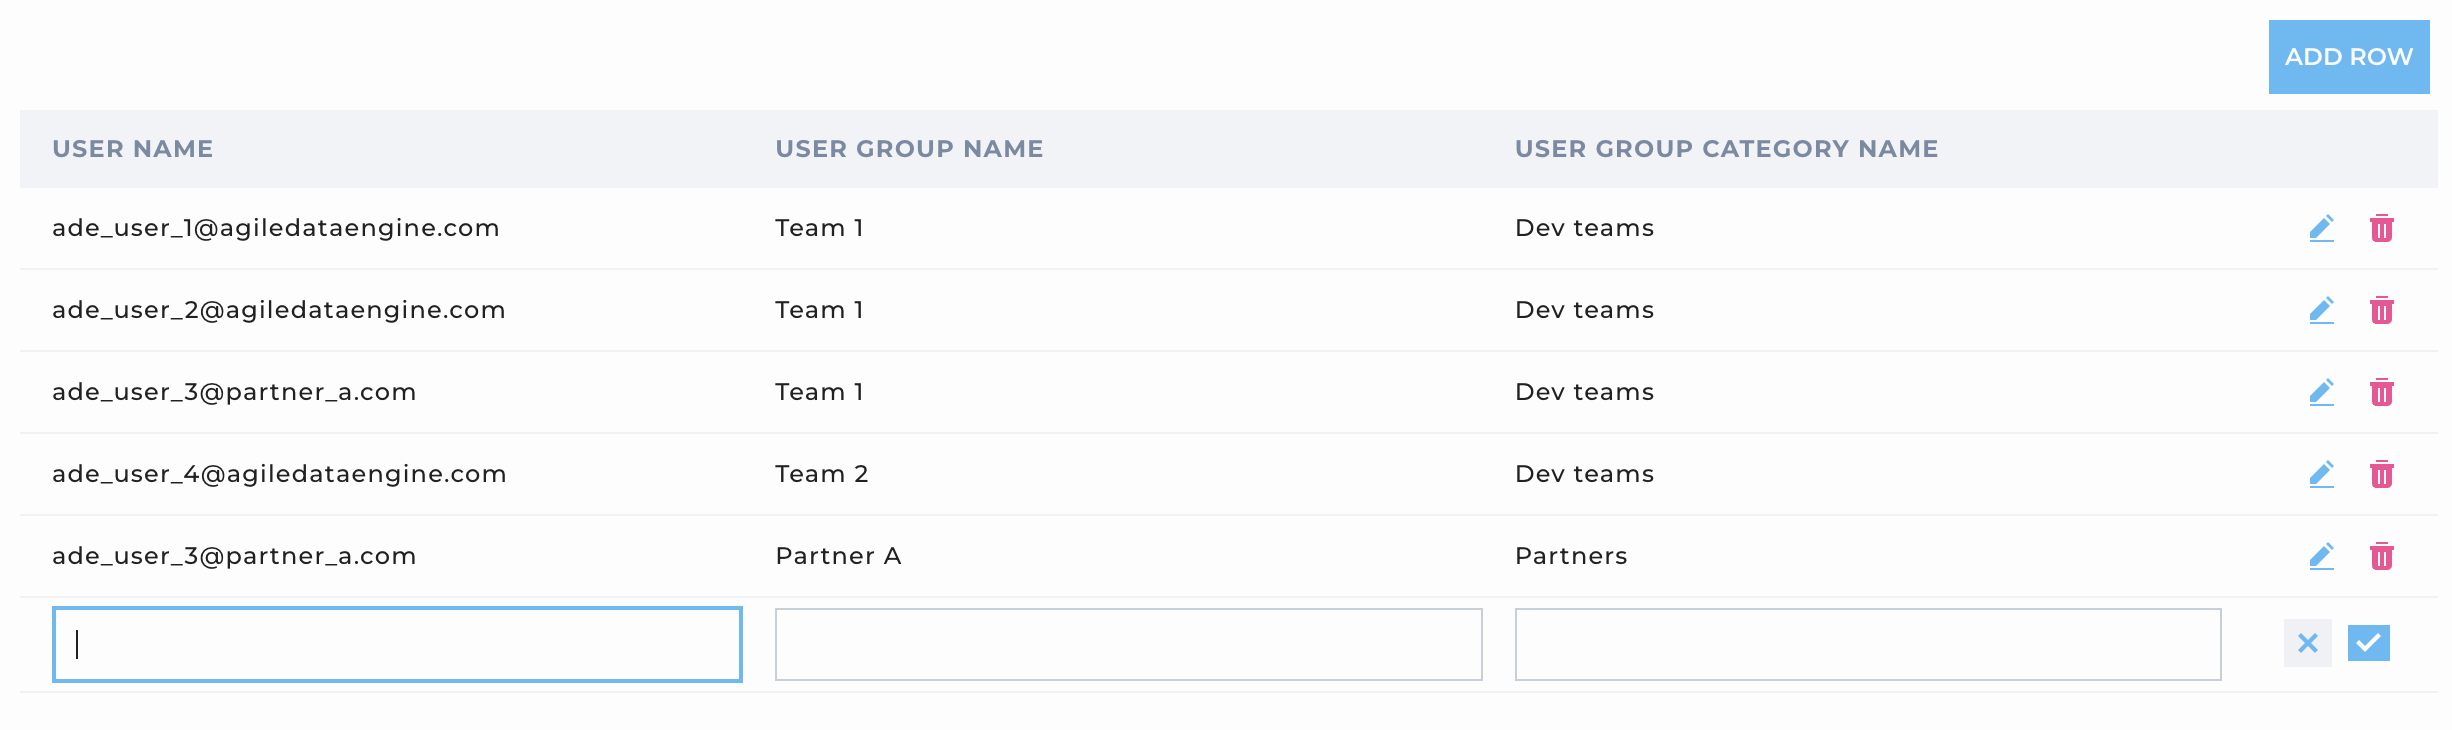The width and height of the screenshot is (2452, 730).
Task: Delete the ade_user_2@agiledataengine.com row
Action: pos(2381,310)
